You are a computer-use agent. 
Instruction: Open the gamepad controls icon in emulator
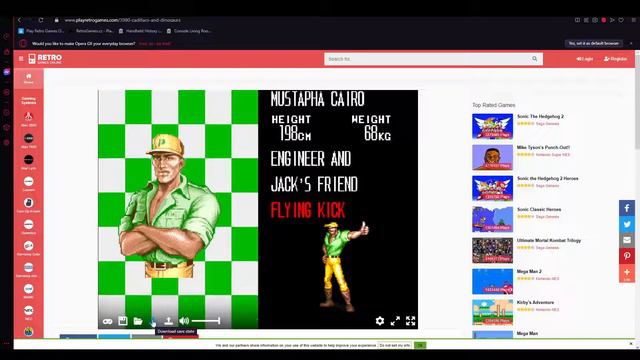point(107,321)
